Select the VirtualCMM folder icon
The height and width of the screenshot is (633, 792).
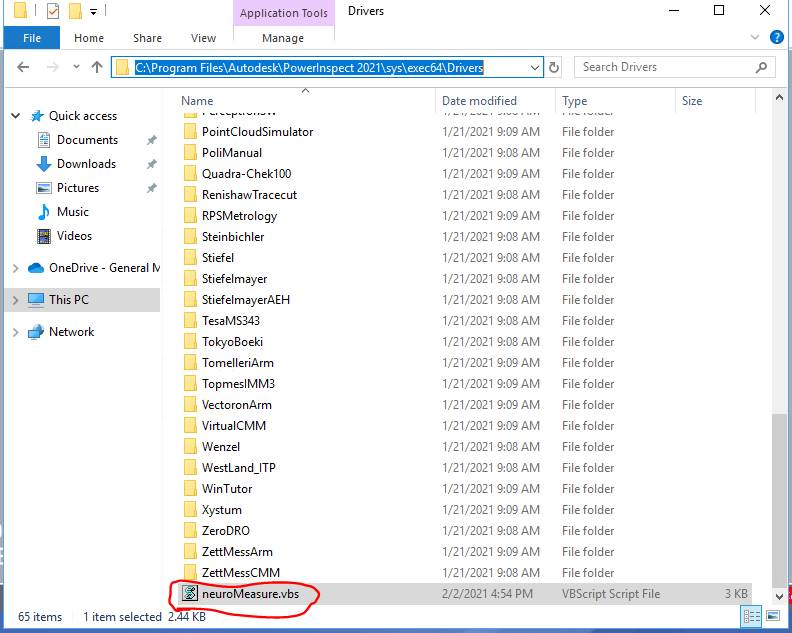tap(190, 426)
